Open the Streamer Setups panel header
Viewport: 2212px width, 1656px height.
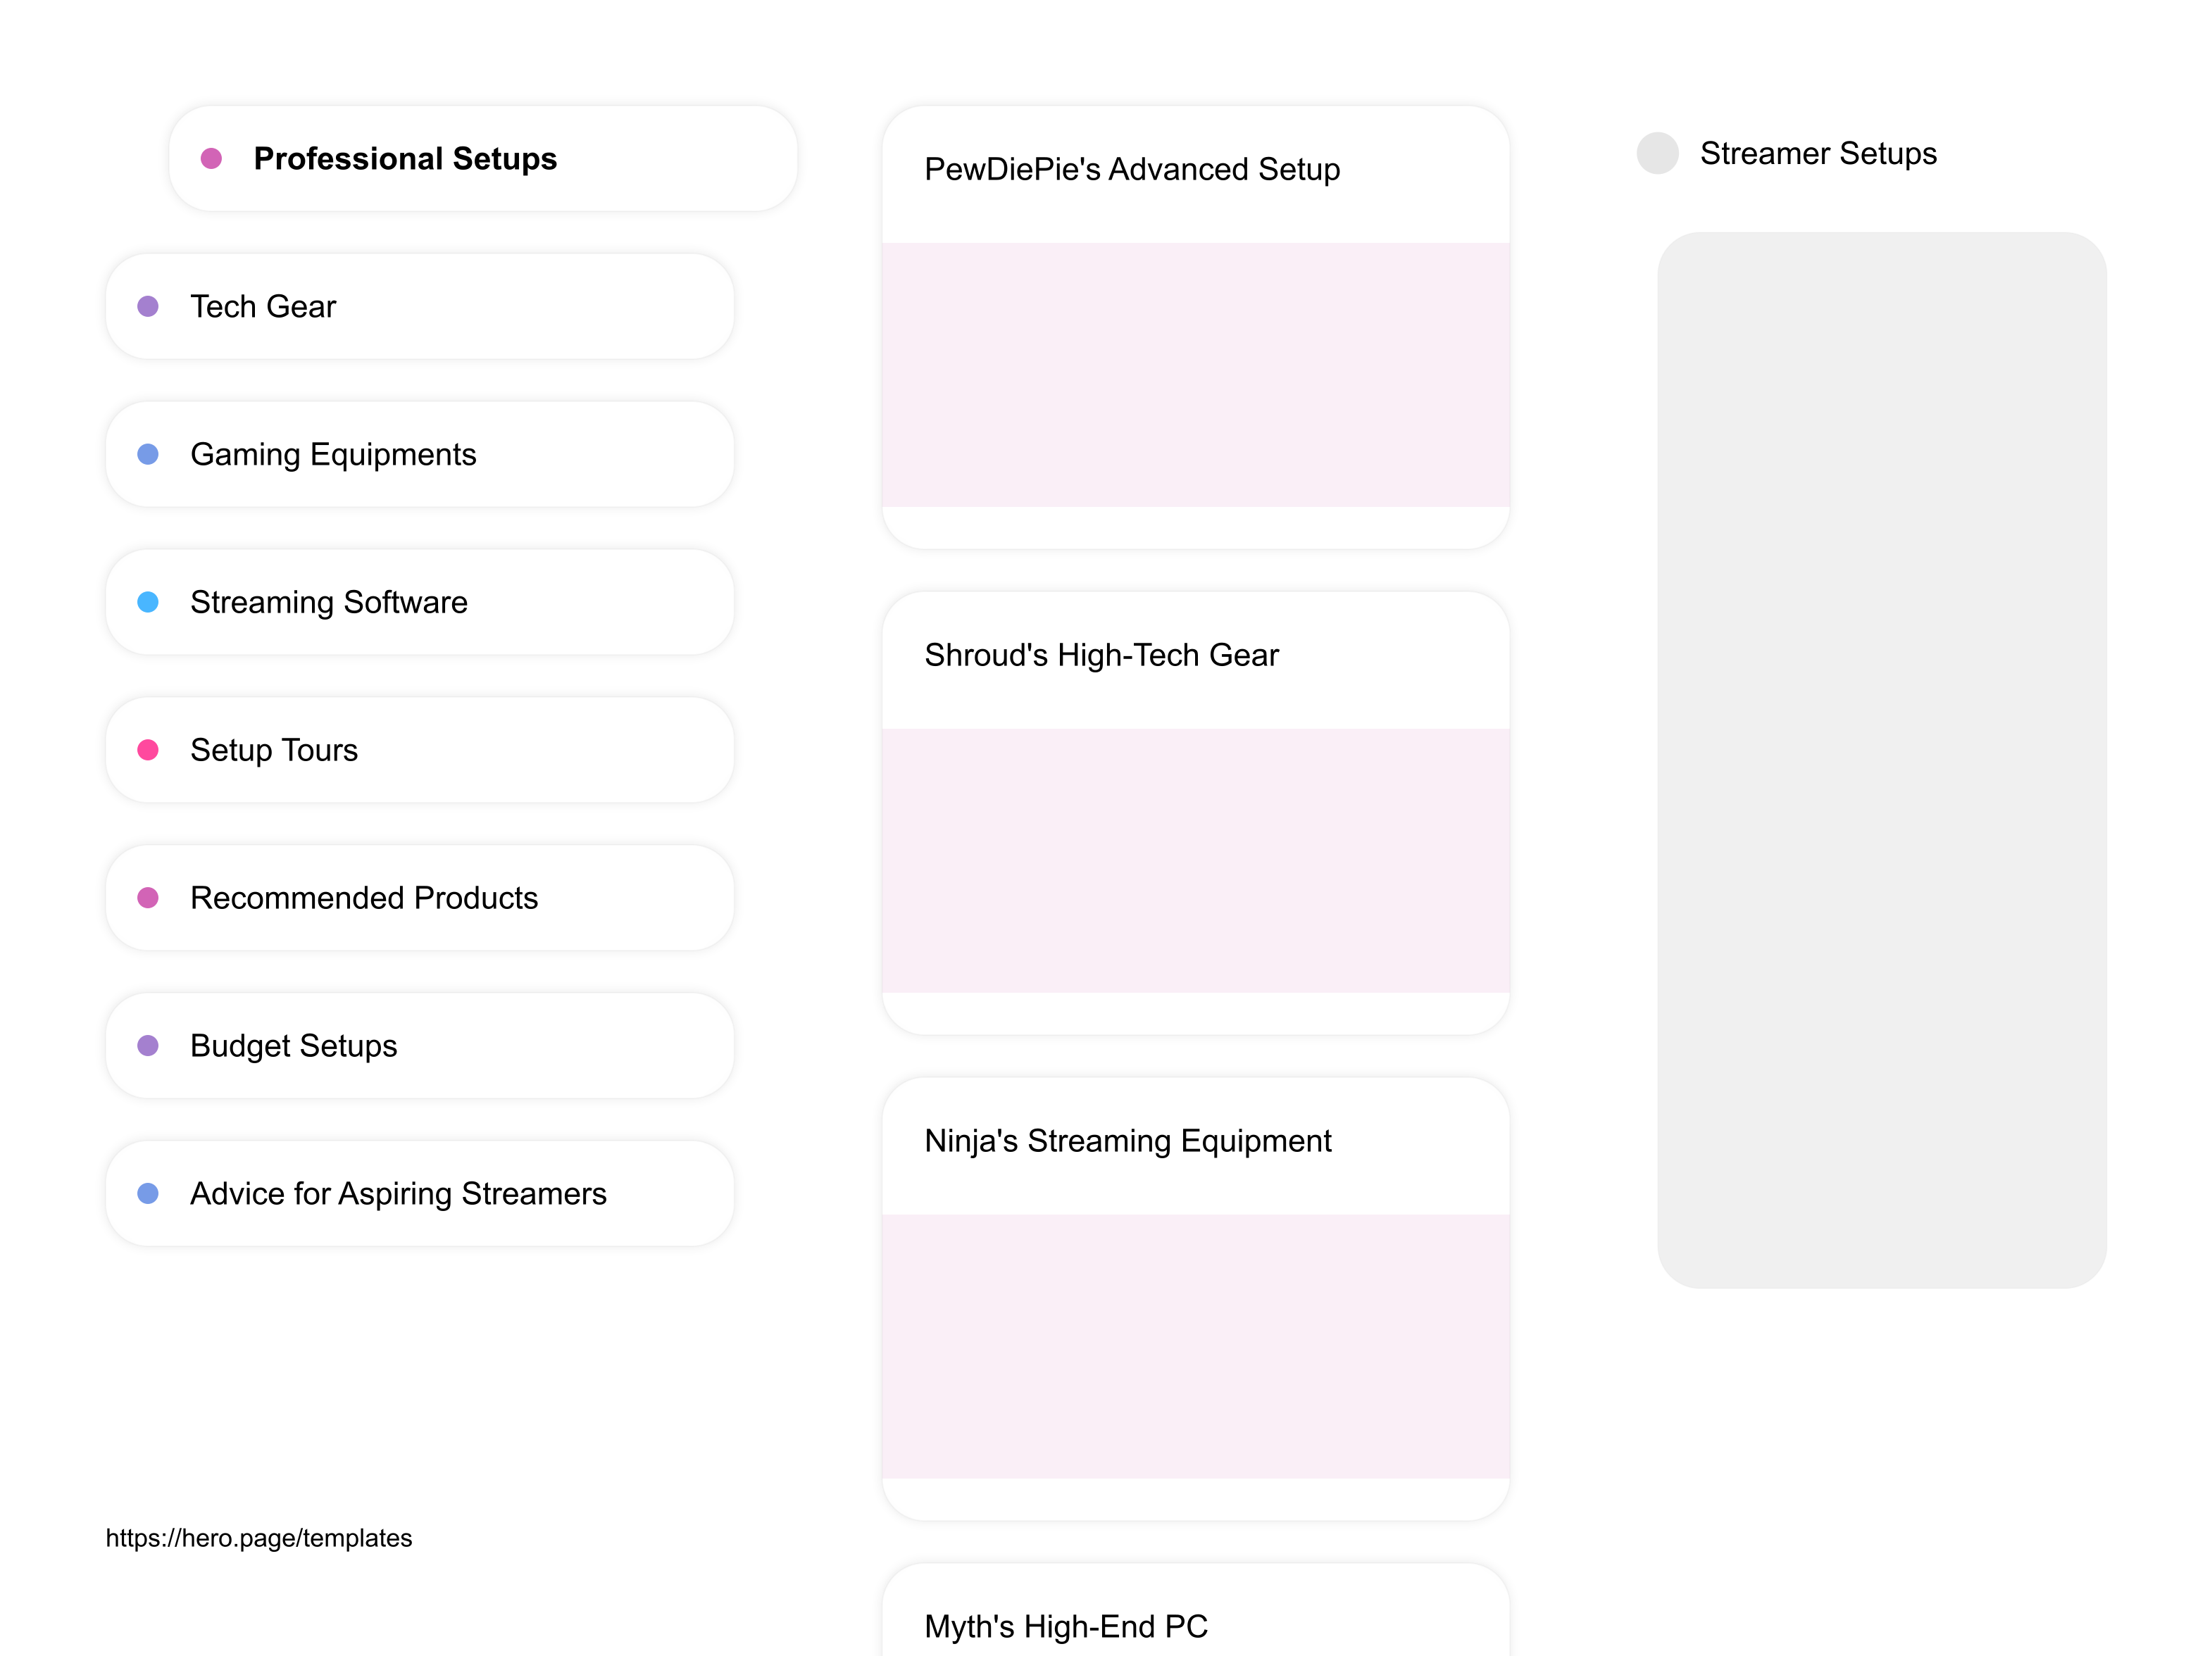(x=1818, y=153)
